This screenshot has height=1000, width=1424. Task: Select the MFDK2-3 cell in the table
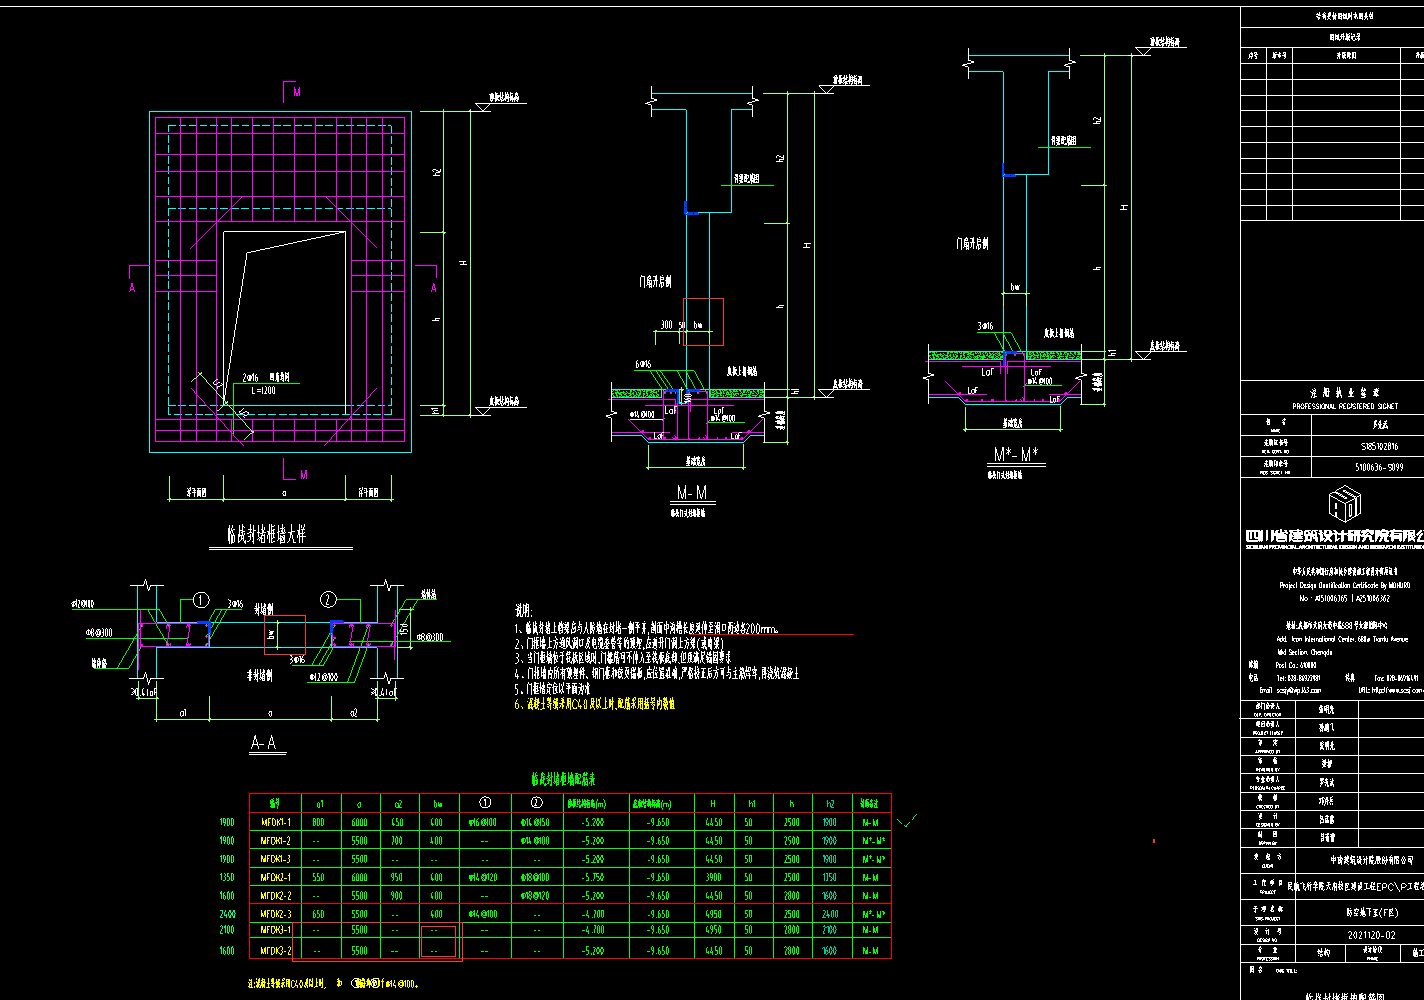pos(275,914)
